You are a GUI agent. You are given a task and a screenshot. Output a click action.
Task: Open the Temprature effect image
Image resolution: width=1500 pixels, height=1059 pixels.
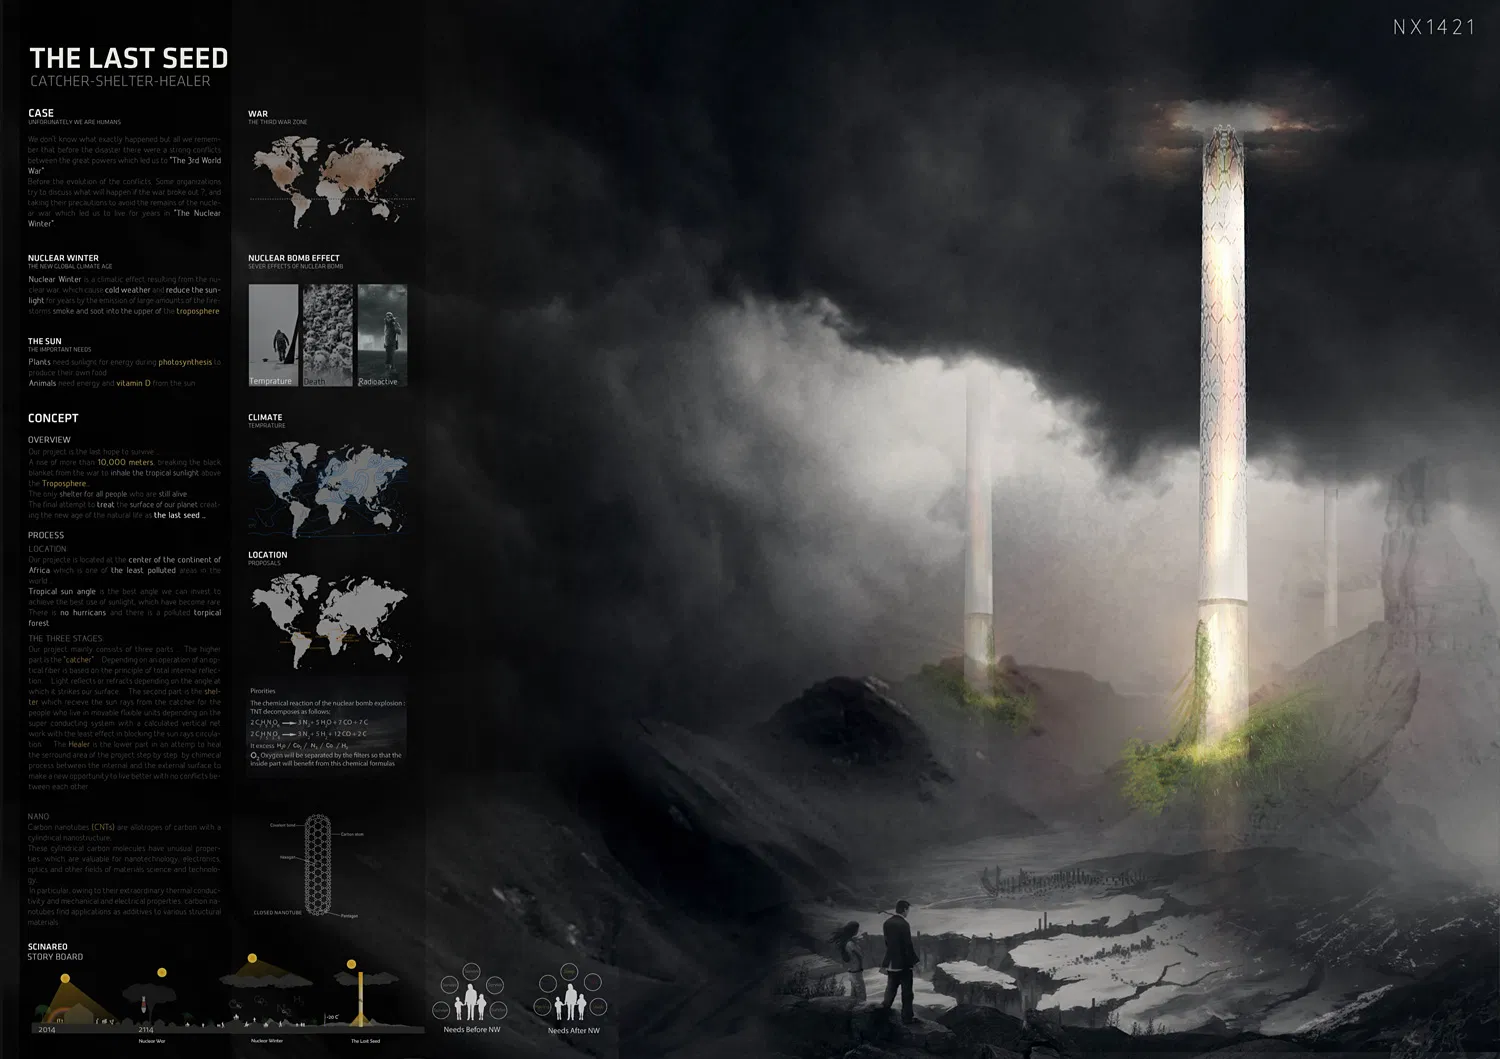click(x=273, y=335)
